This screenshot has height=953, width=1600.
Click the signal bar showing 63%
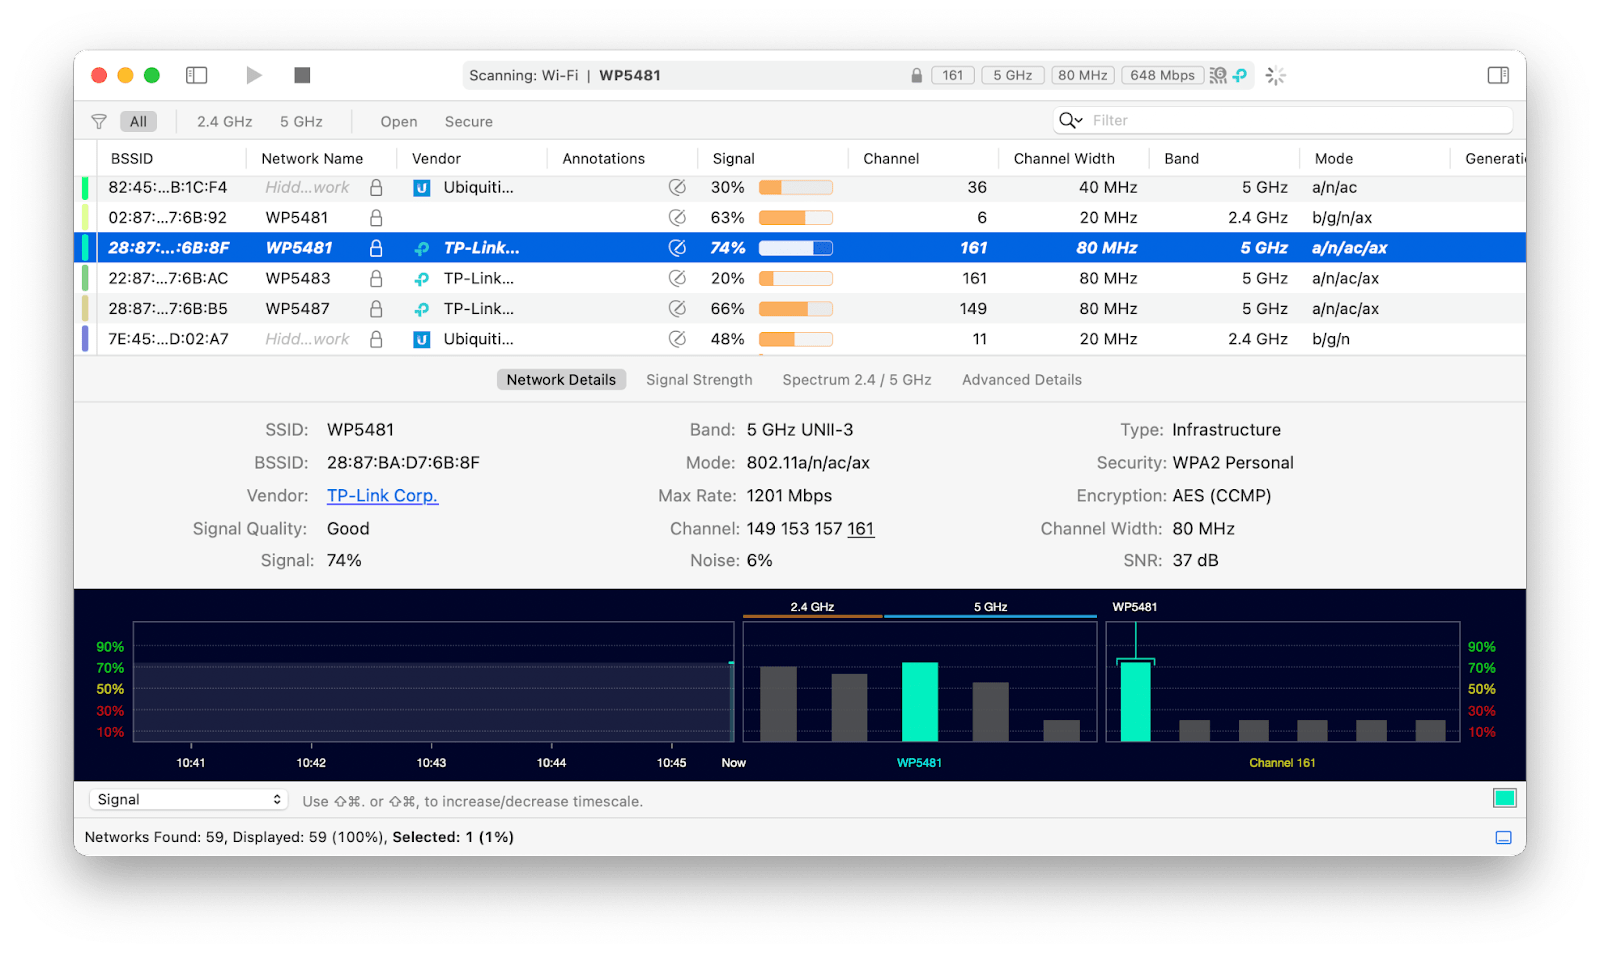pyautogui.click(x=796, y=218)
